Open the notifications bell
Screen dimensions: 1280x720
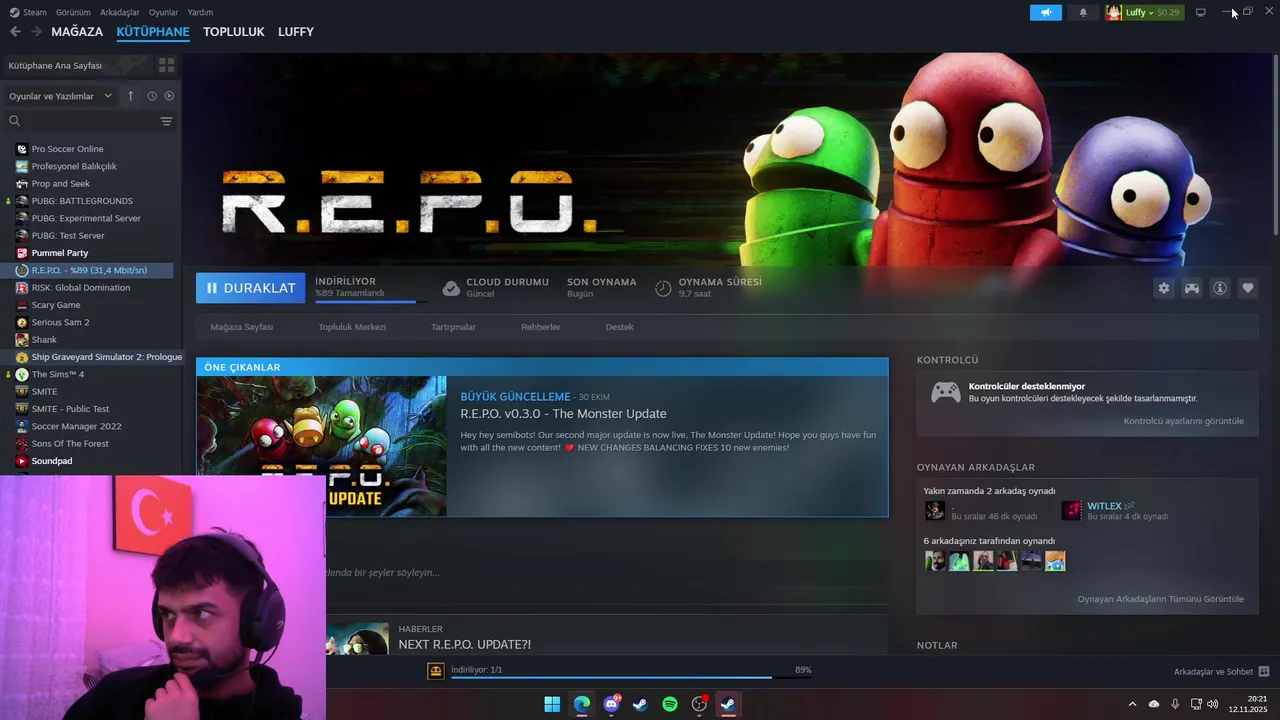point(1083,13)
